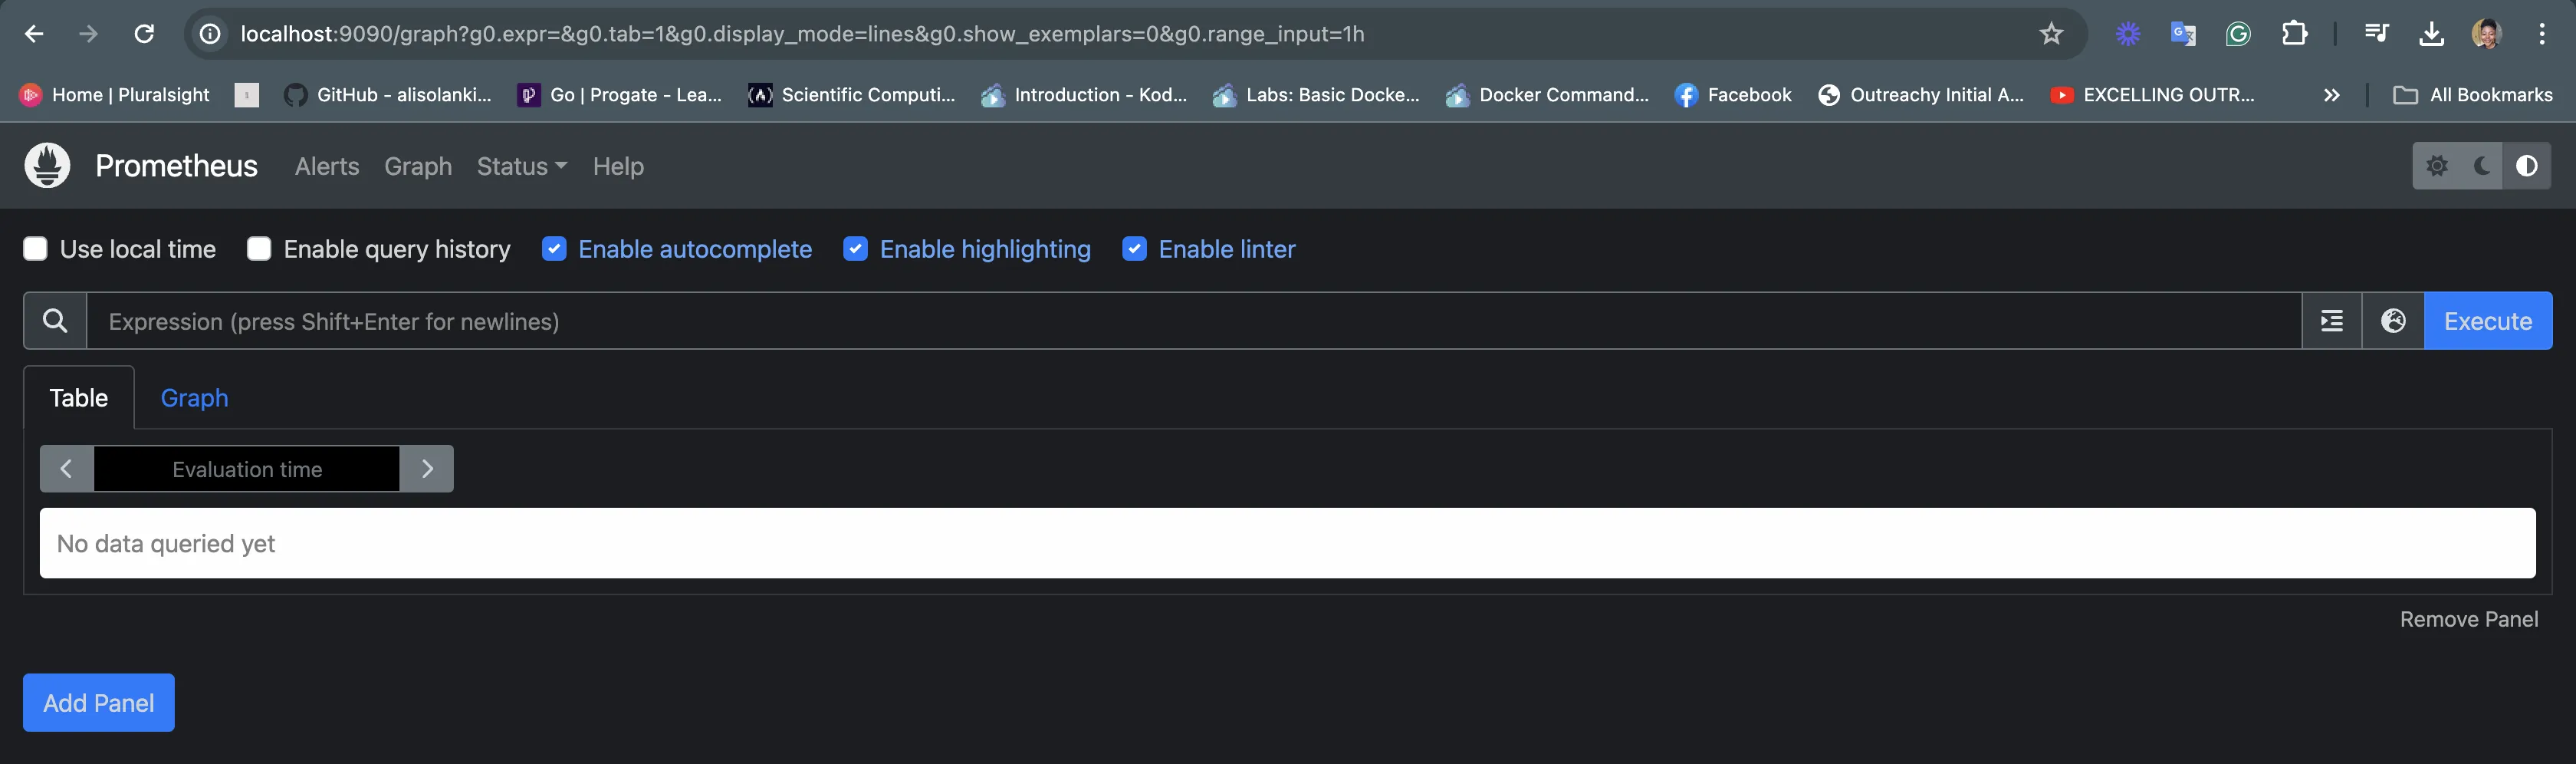Click the browser address bar URL
Screen dimensions: 2576x764
click(x=802, y=34)
